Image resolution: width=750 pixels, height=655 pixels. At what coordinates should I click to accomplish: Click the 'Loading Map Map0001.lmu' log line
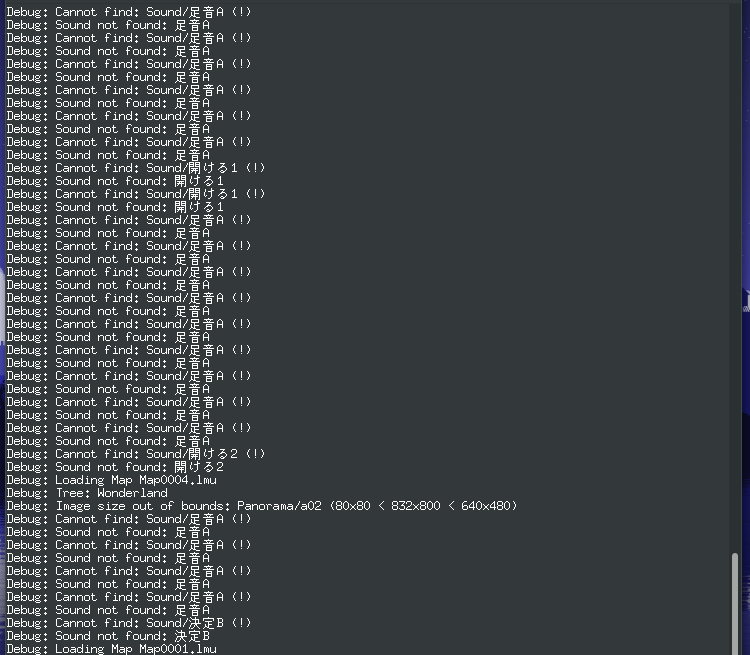tap(111, 649)
